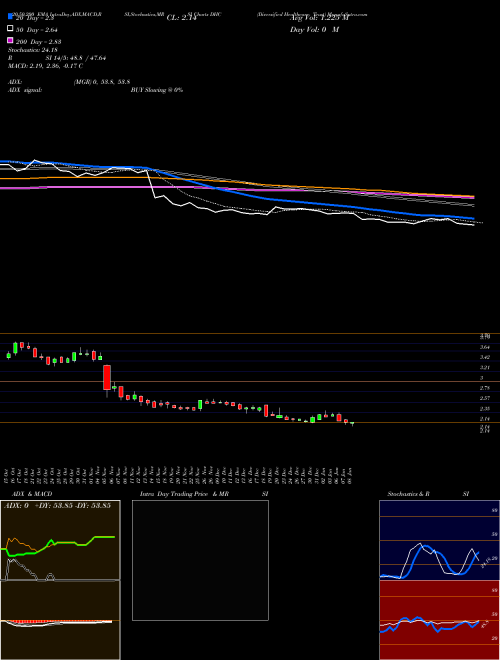
Task: Open the ADX chart with green line
Action: (x=60, y=540)
